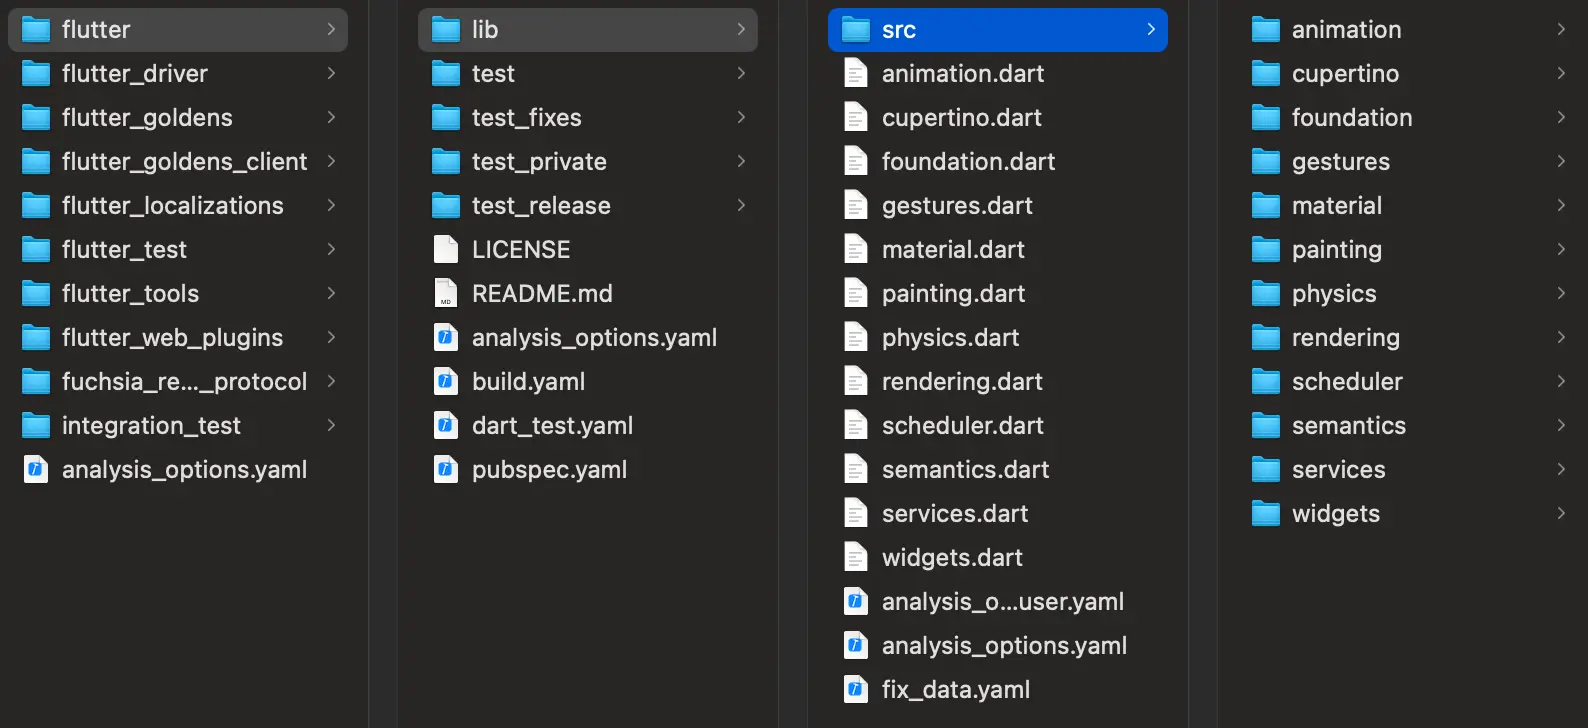Select cupertino.dart file name
The width and height of the screenshot is (1588, 728).
pos(961,118)
